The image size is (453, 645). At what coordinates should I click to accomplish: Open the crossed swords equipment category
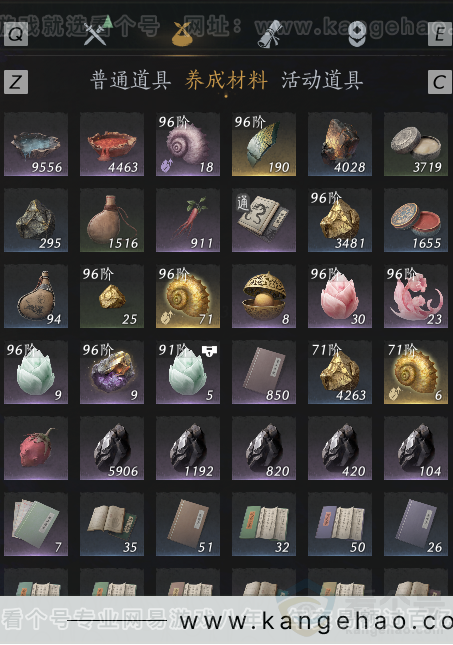[x=97, y=32]
